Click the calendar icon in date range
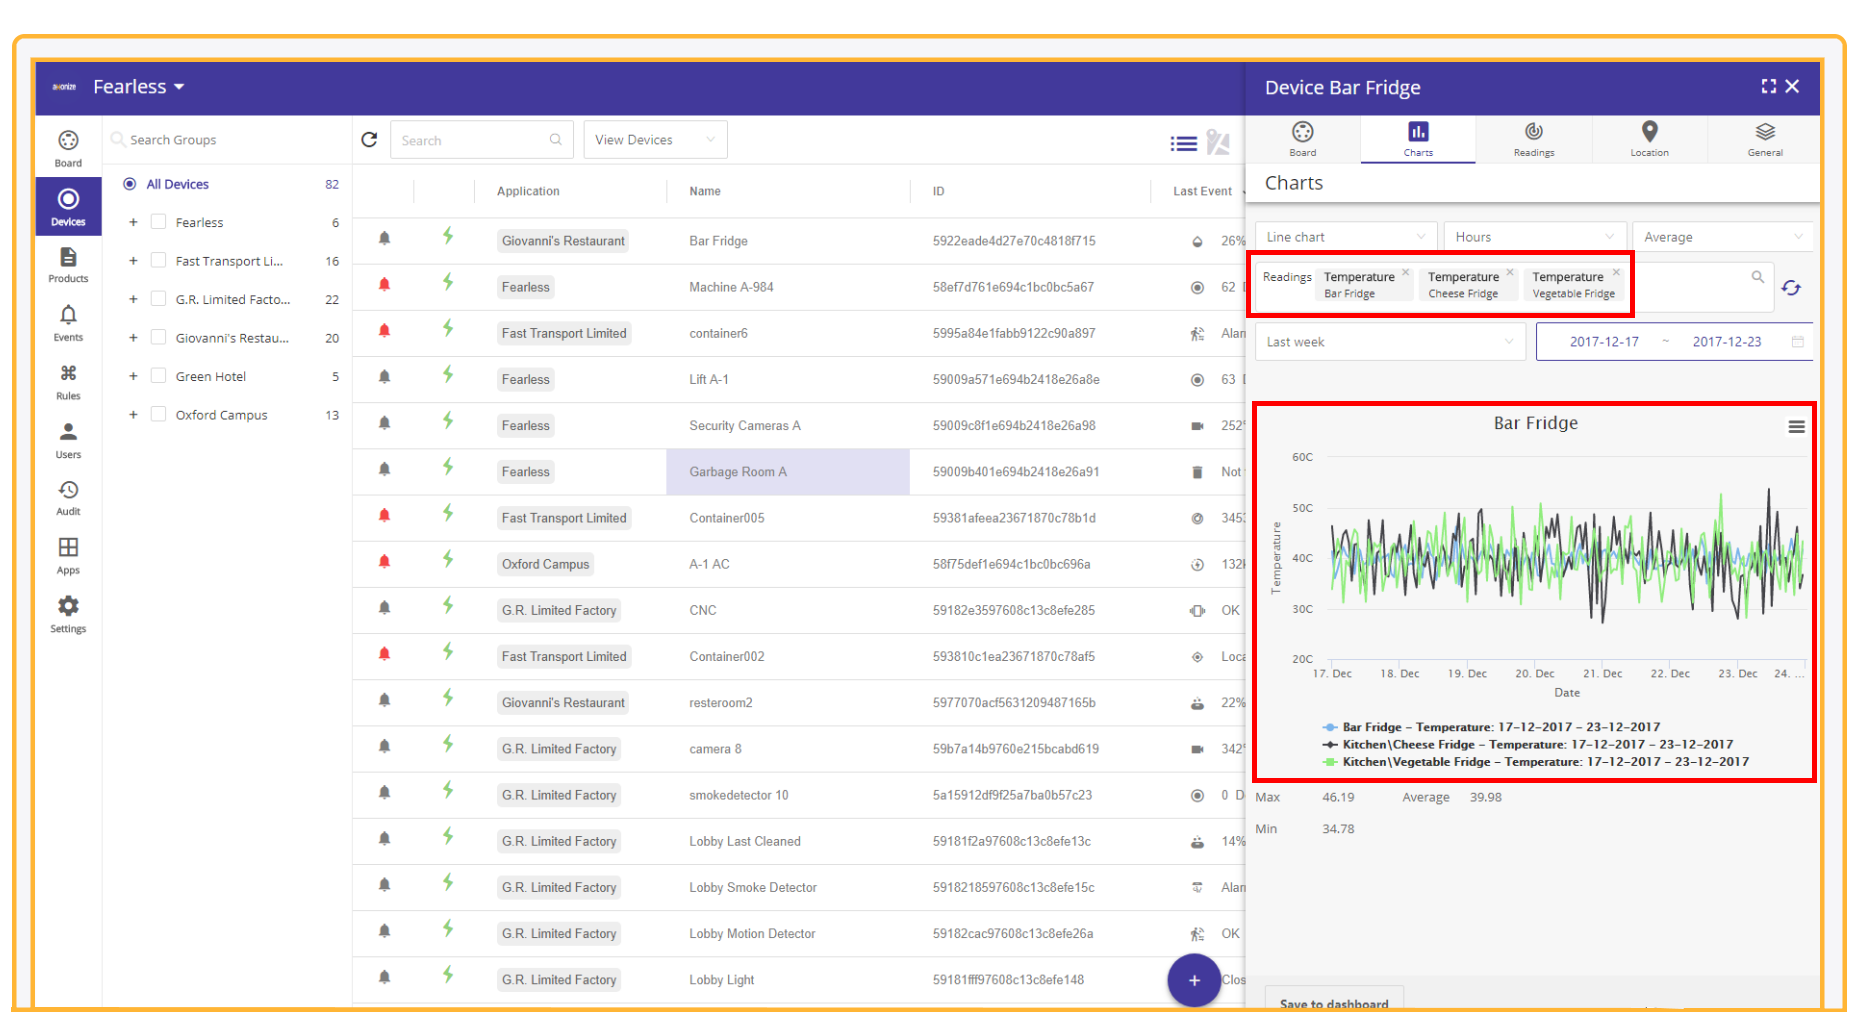 pos(1797,341)
